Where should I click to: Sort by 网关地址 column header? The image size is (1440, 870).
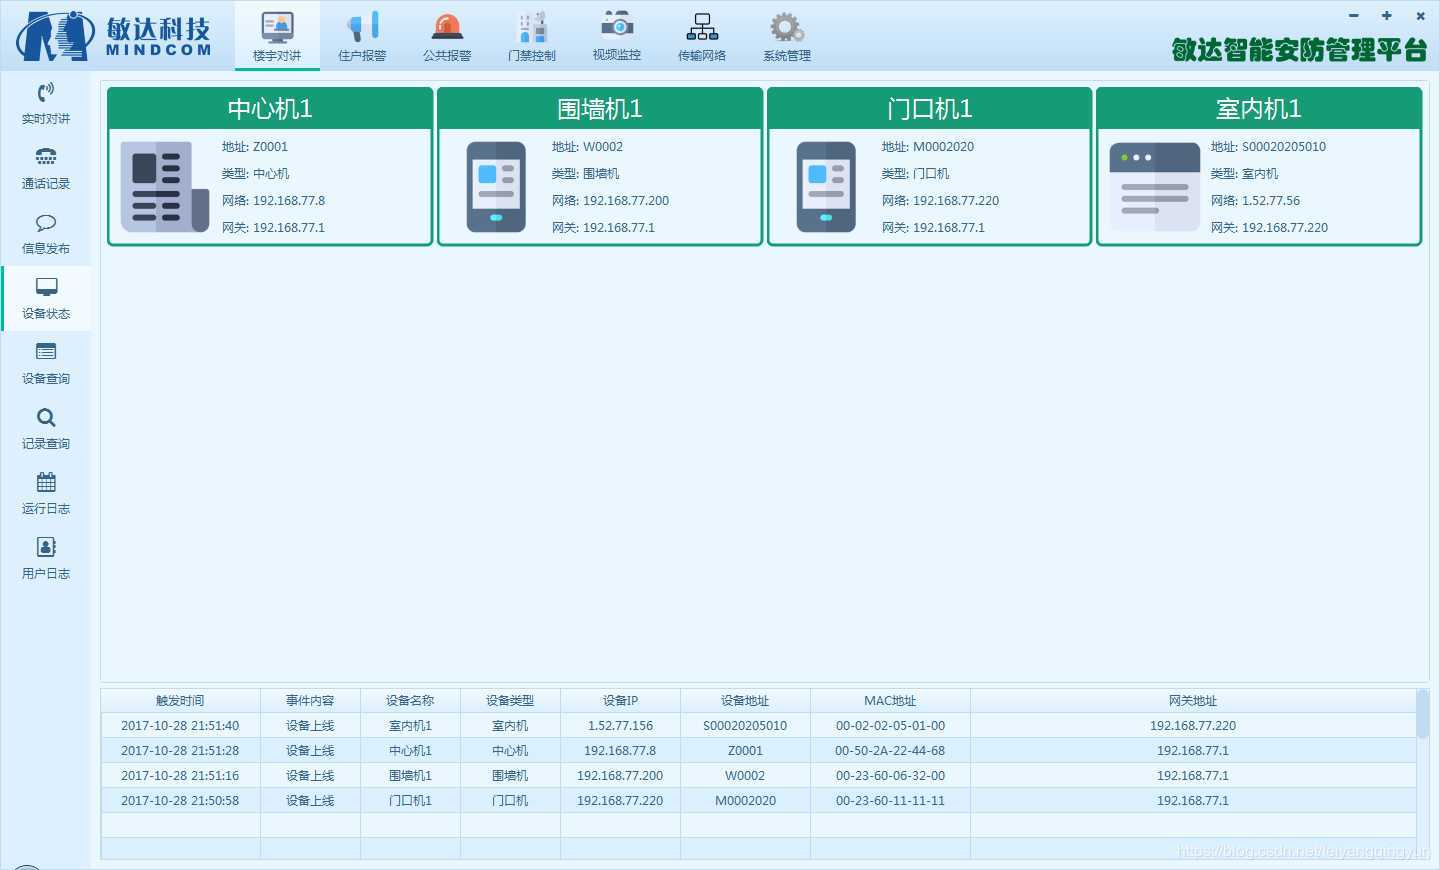coord(1193,700)
